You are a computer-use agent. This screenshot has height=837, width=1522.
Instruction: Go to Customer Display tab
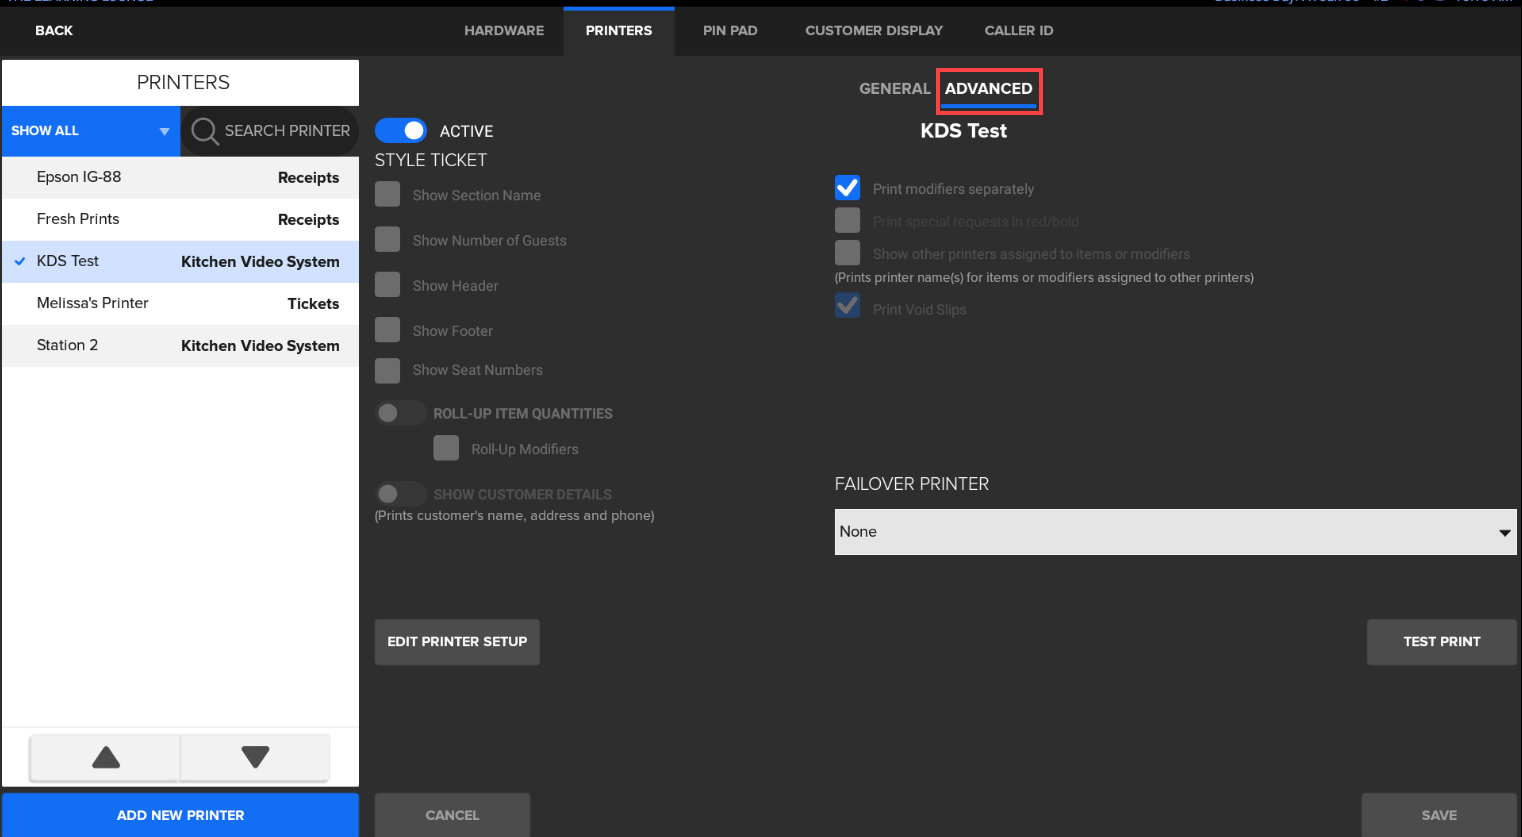pyautogui.click(x=874, y=31)
